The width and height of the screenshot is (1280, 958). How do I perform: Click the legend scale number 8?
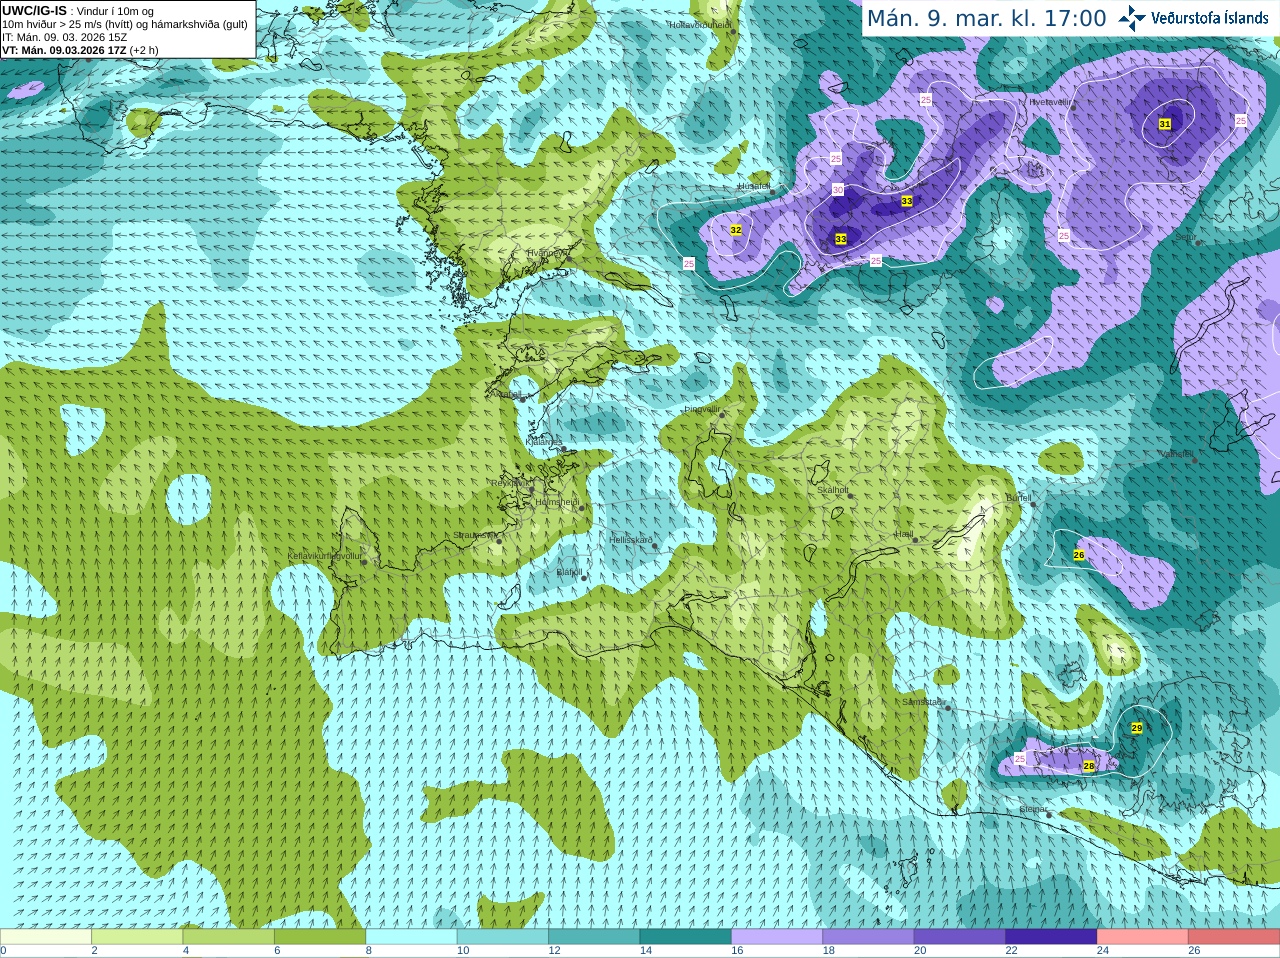pos(368,951)
